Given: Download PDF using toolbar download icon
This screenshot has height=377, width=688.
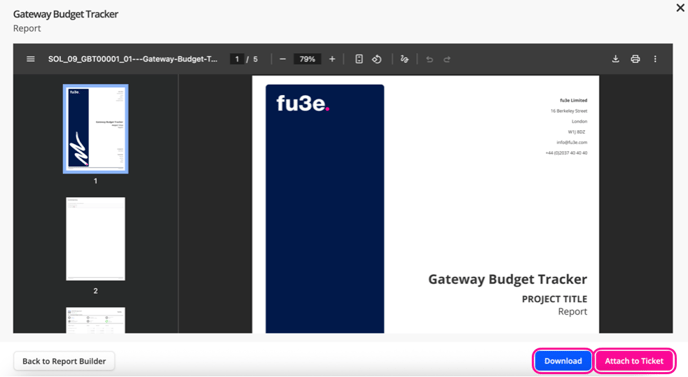Looking at the screenshot, I should [616, 59].
